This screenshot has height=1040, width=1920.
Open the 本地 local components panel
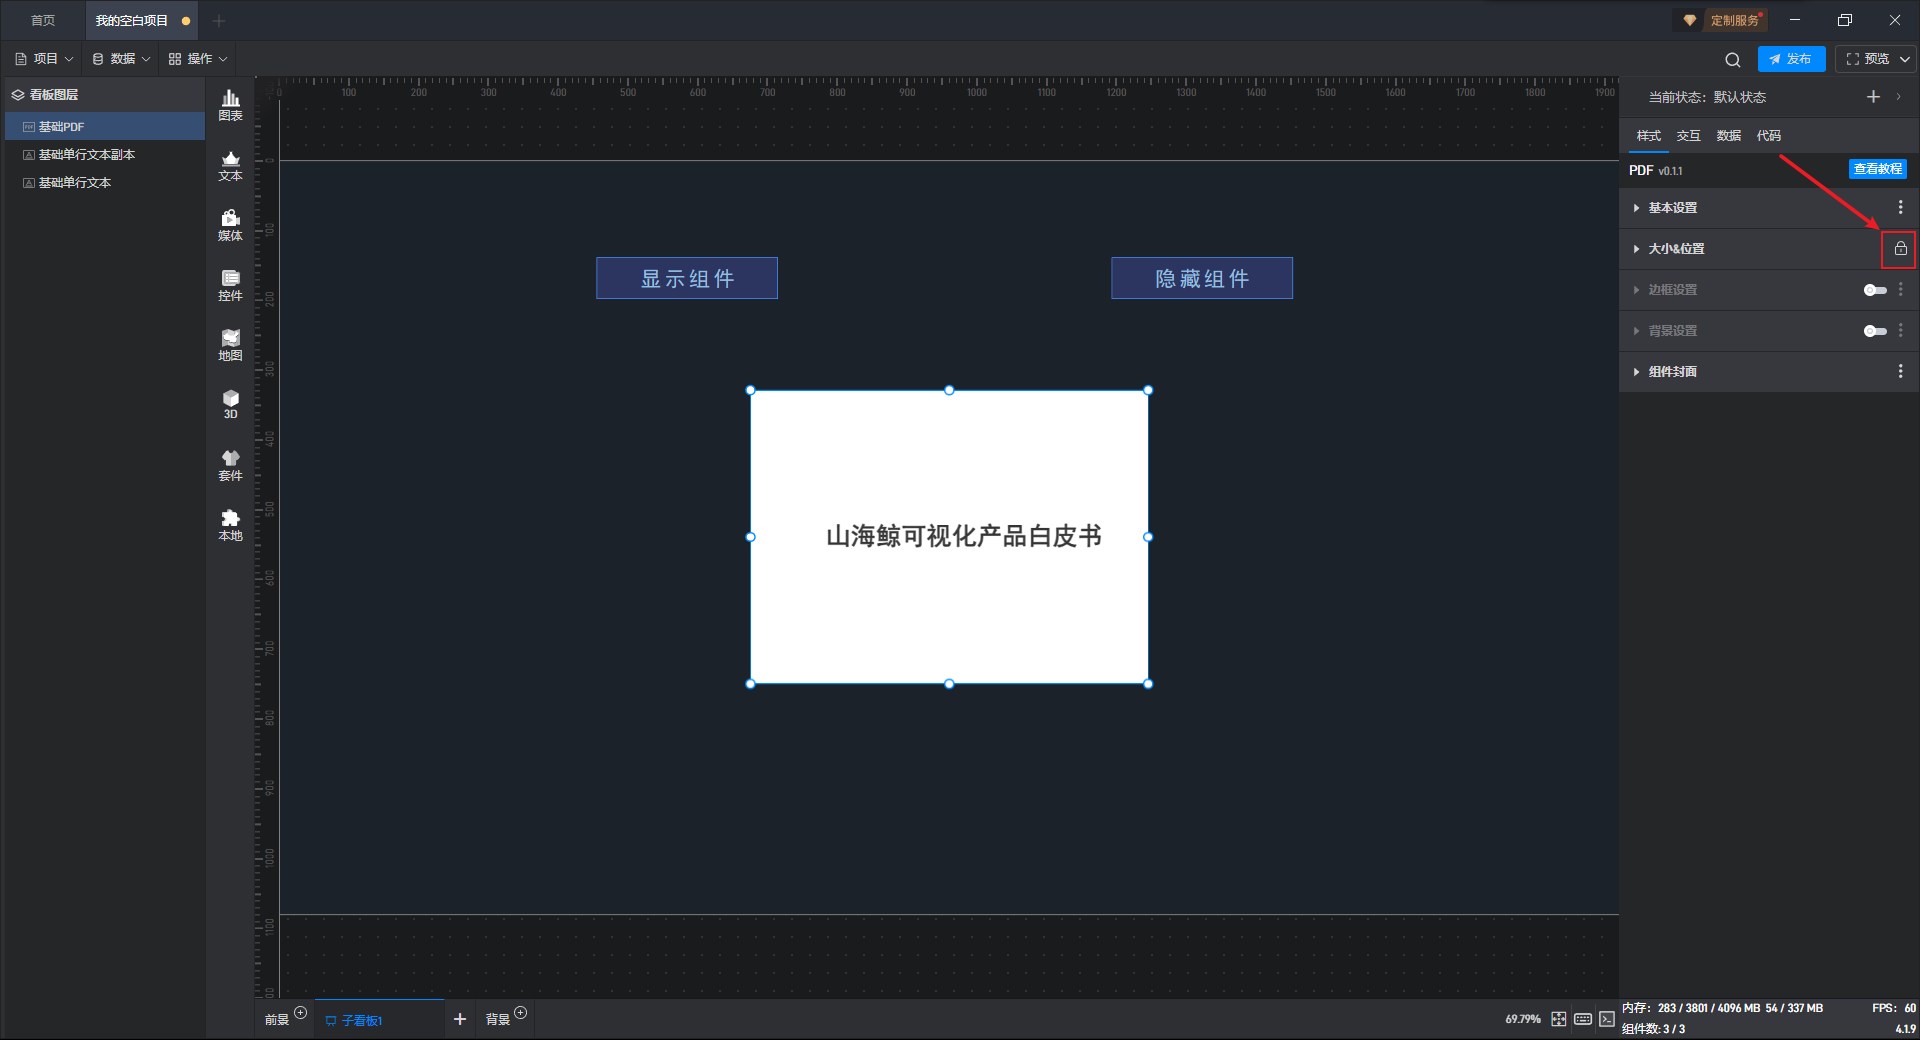tap(230, 525)
